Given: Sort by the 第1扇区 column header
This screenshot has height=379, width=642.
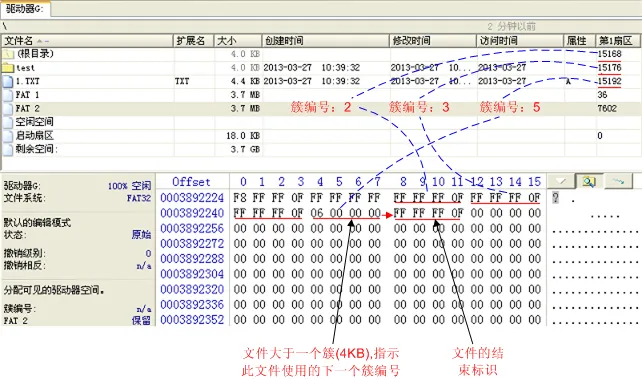Looking at the screenshot, I should [x=618, y=41].
